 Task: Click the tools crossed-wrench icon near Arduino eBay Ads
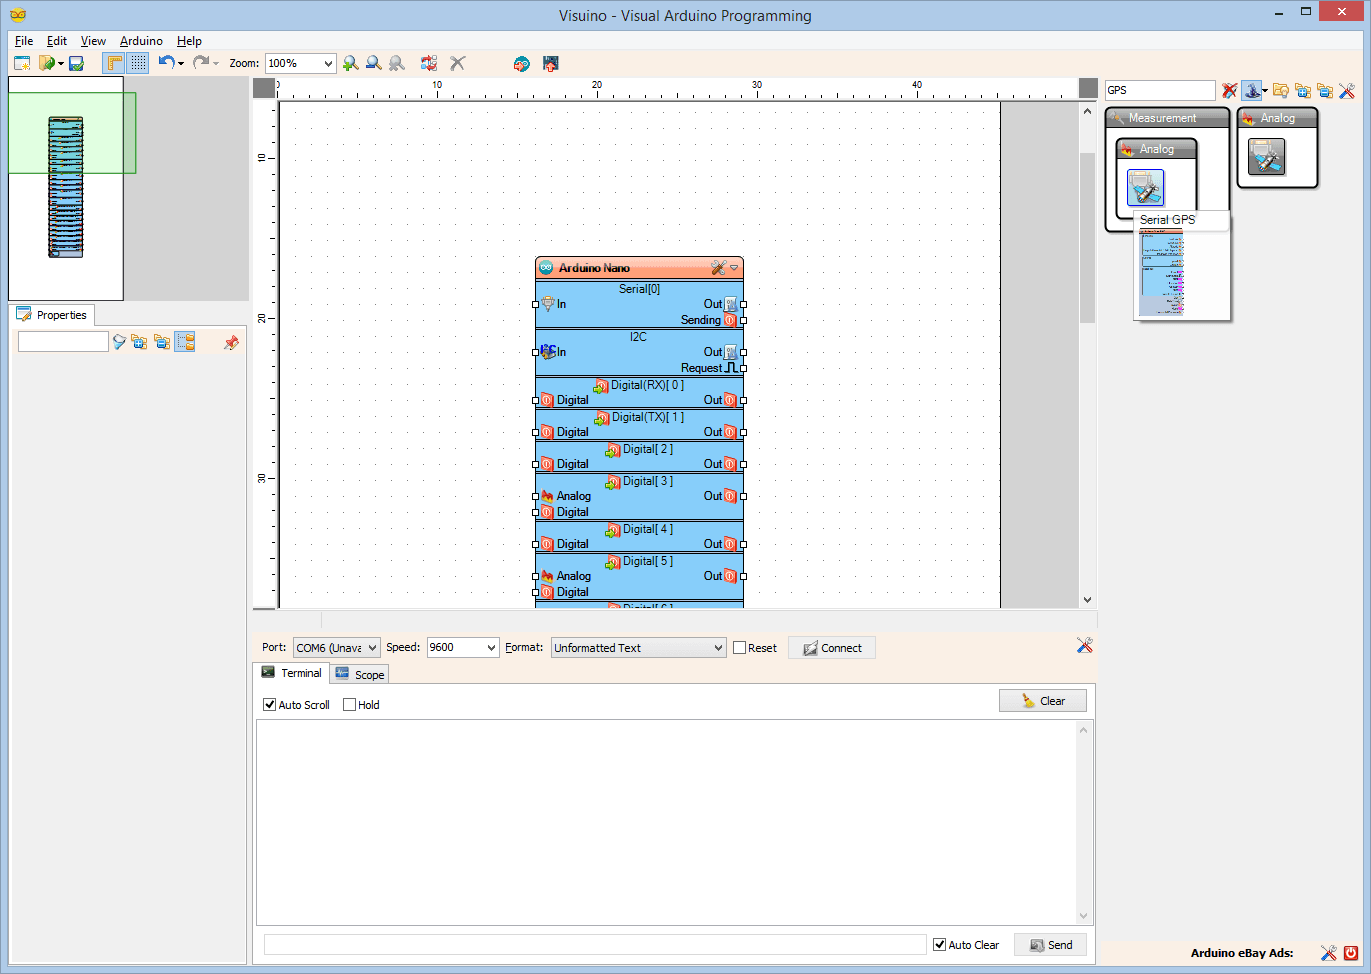click(x=1328, y=953)
